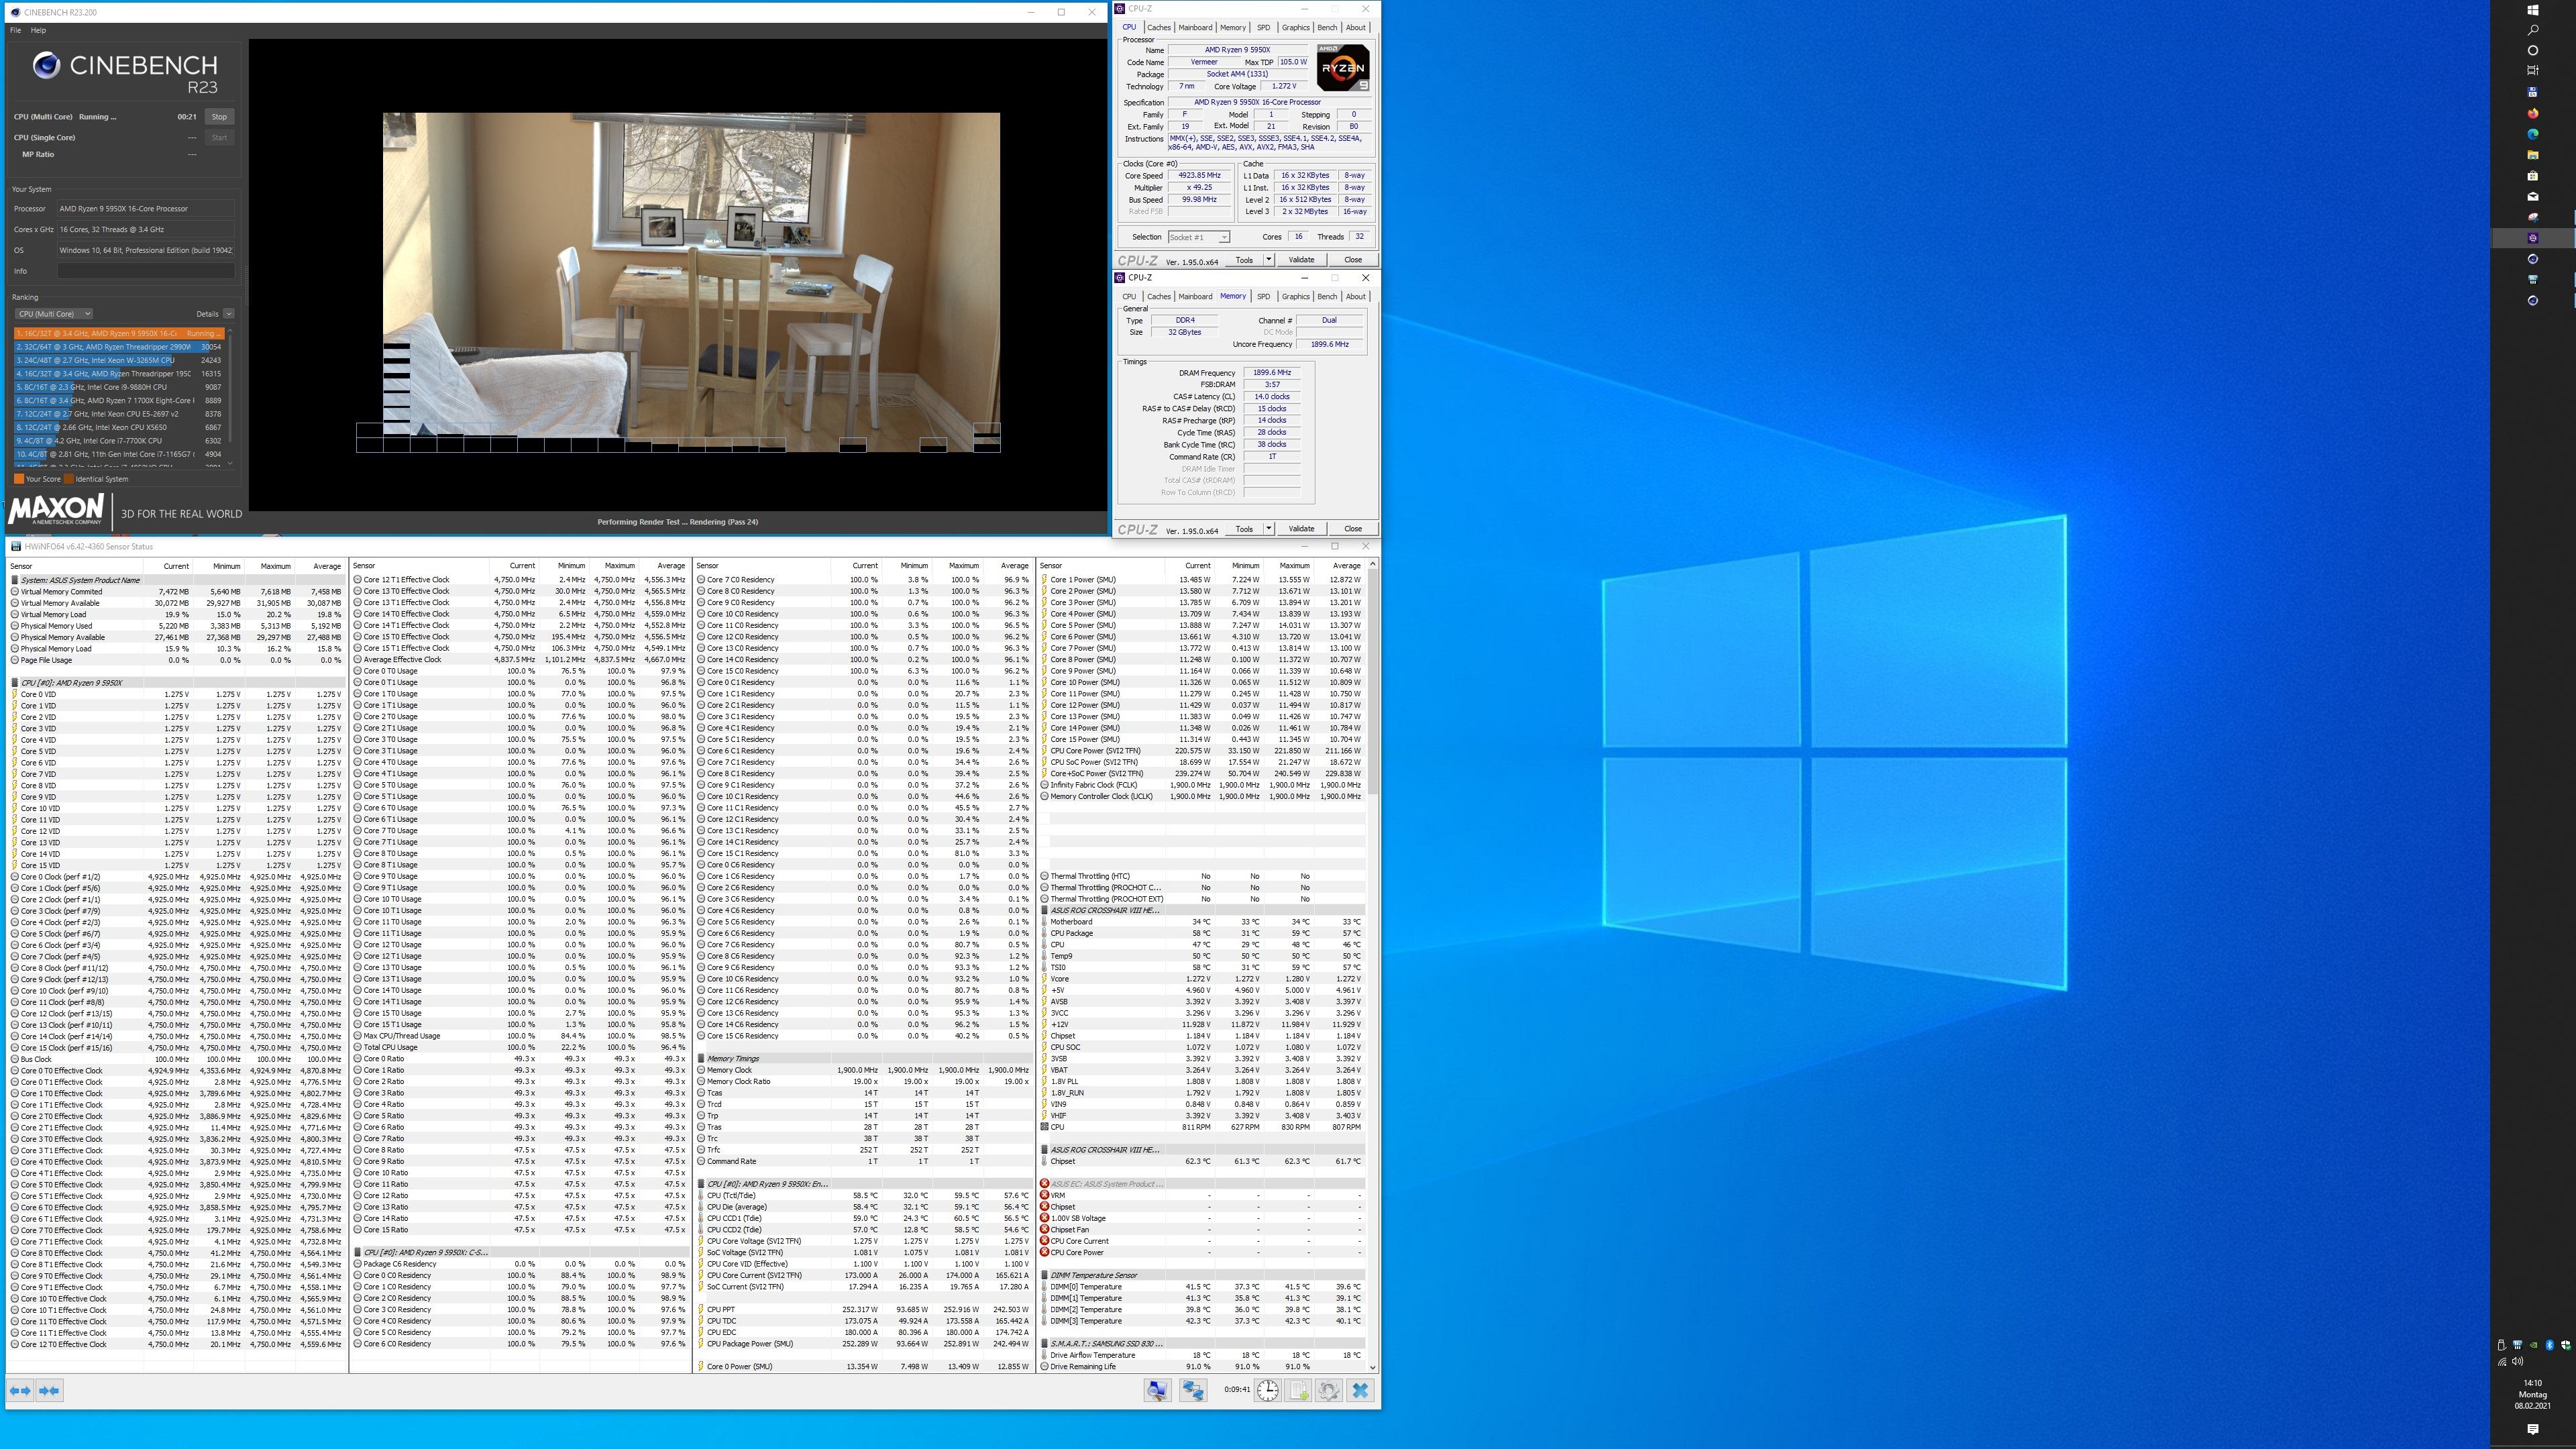Image resolution: width=2576 pixels, height=1449 pixels.
Task: Open notification action center icon
Action: (2533, 1429)
